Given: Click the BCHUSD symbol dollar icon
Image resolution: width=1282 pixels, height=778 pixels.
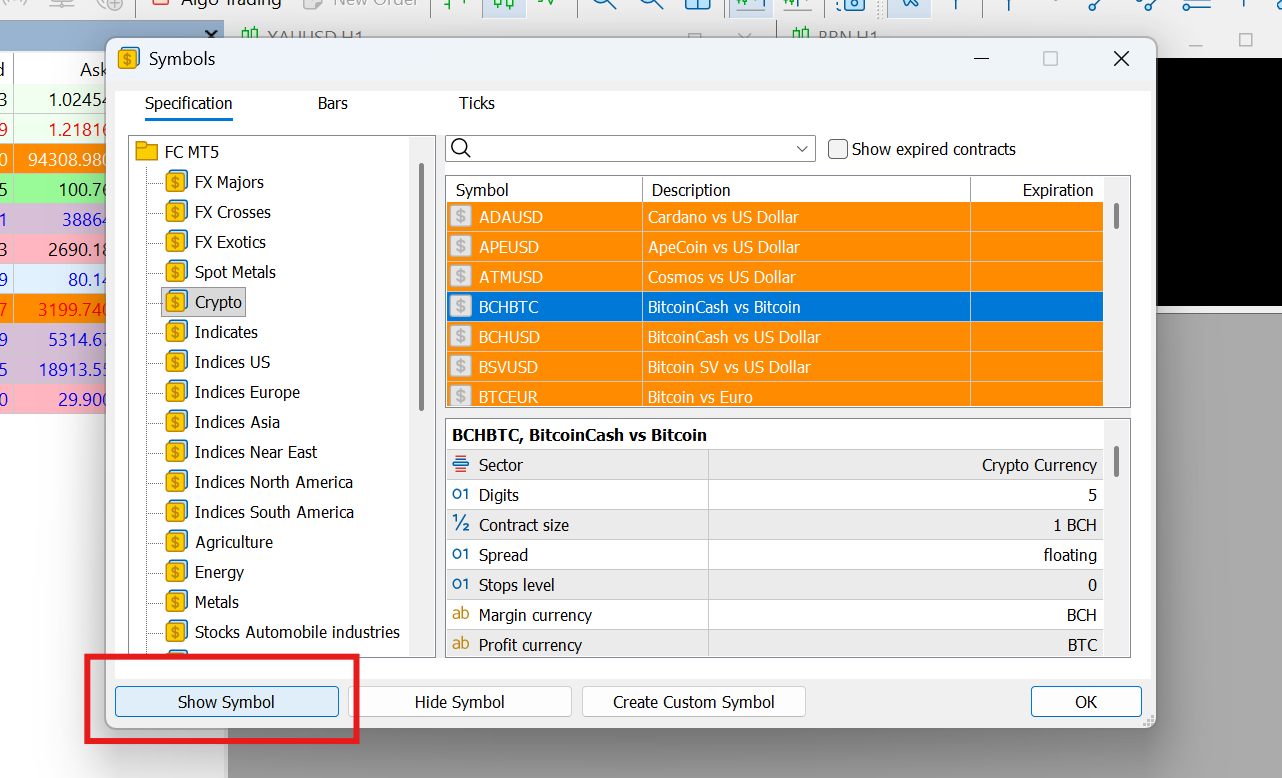Looking at the screenshot, I should click(461, 337).
